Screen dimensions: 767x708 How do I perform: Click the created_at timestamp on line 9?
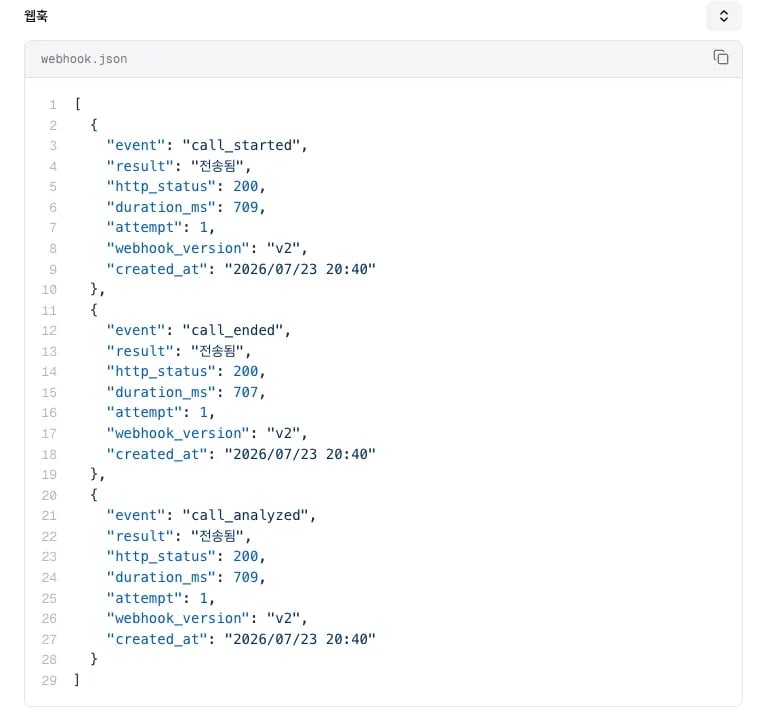pyautogui.click(x=300, y=269)
